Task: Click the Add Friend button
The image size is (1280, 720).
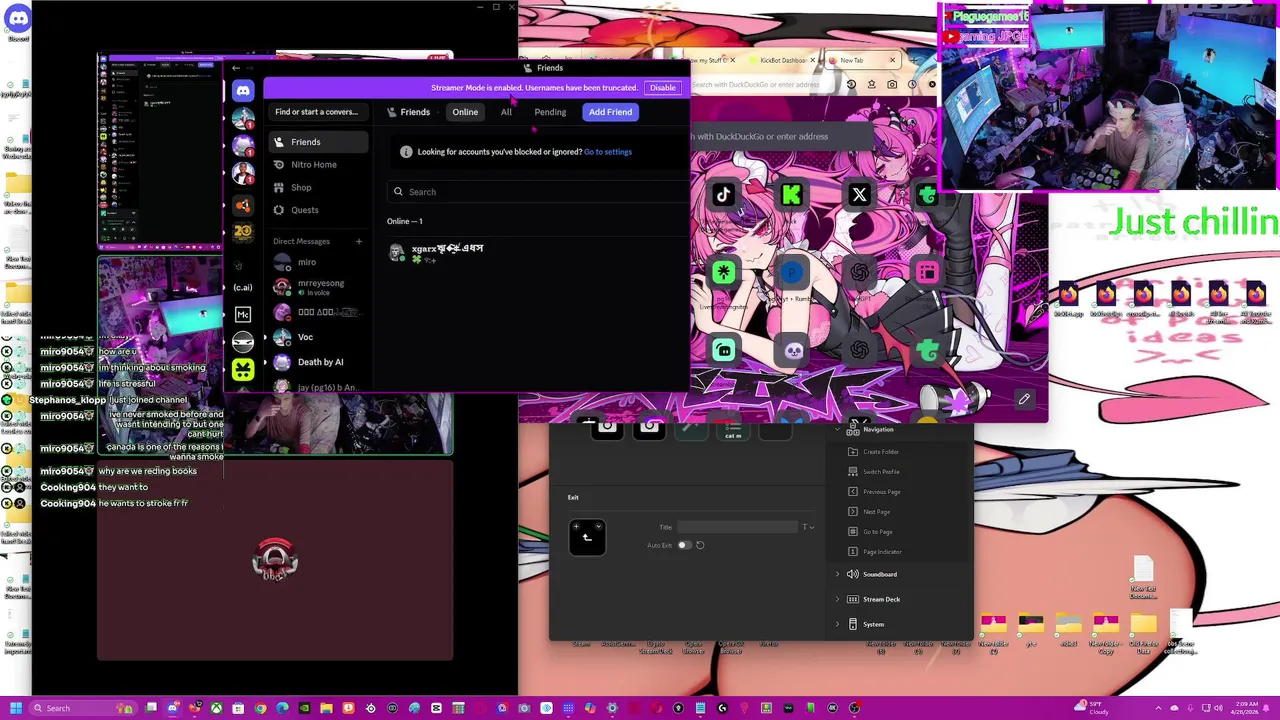Action: pos(610,112)
